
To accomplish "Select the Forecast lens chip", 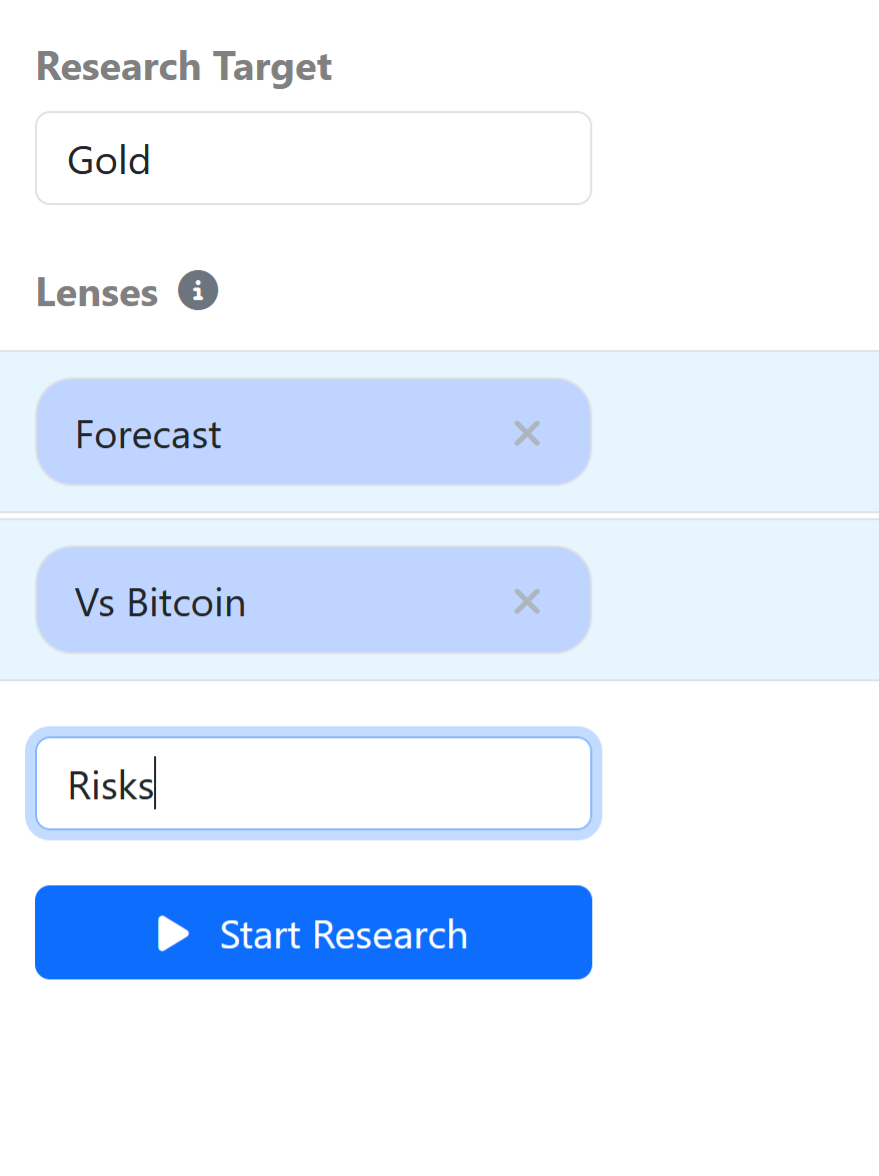I will (314, 432).
